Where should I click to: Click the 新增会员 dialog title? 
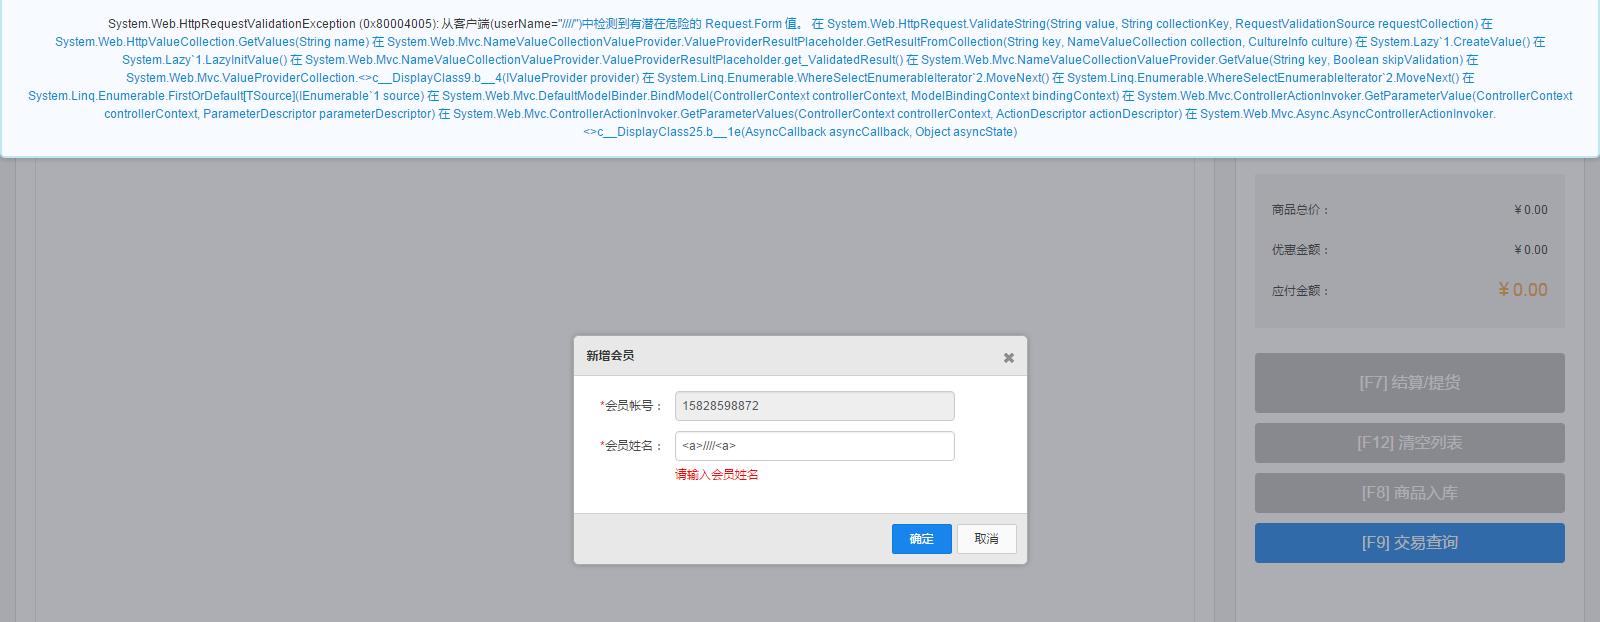click(x=610, y=356)
